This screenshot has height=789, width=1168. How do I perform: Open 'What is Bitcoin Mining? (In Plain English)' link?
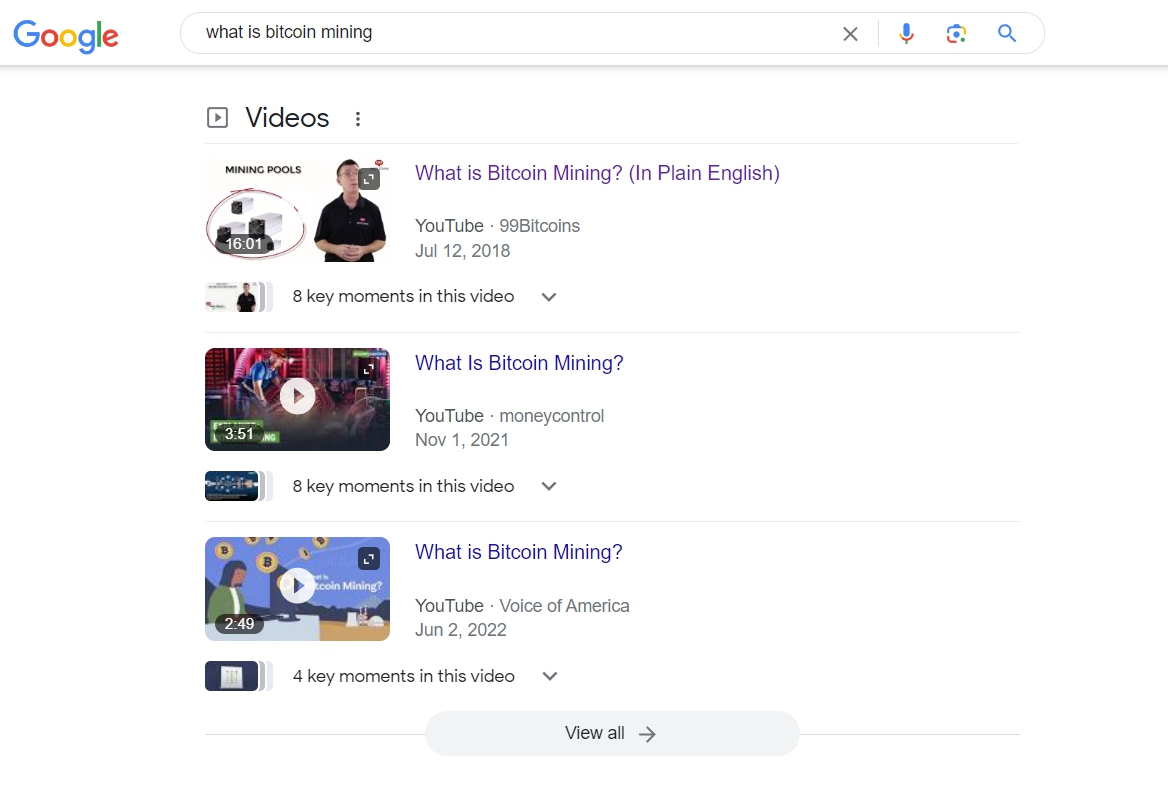(x=597, y=174)
